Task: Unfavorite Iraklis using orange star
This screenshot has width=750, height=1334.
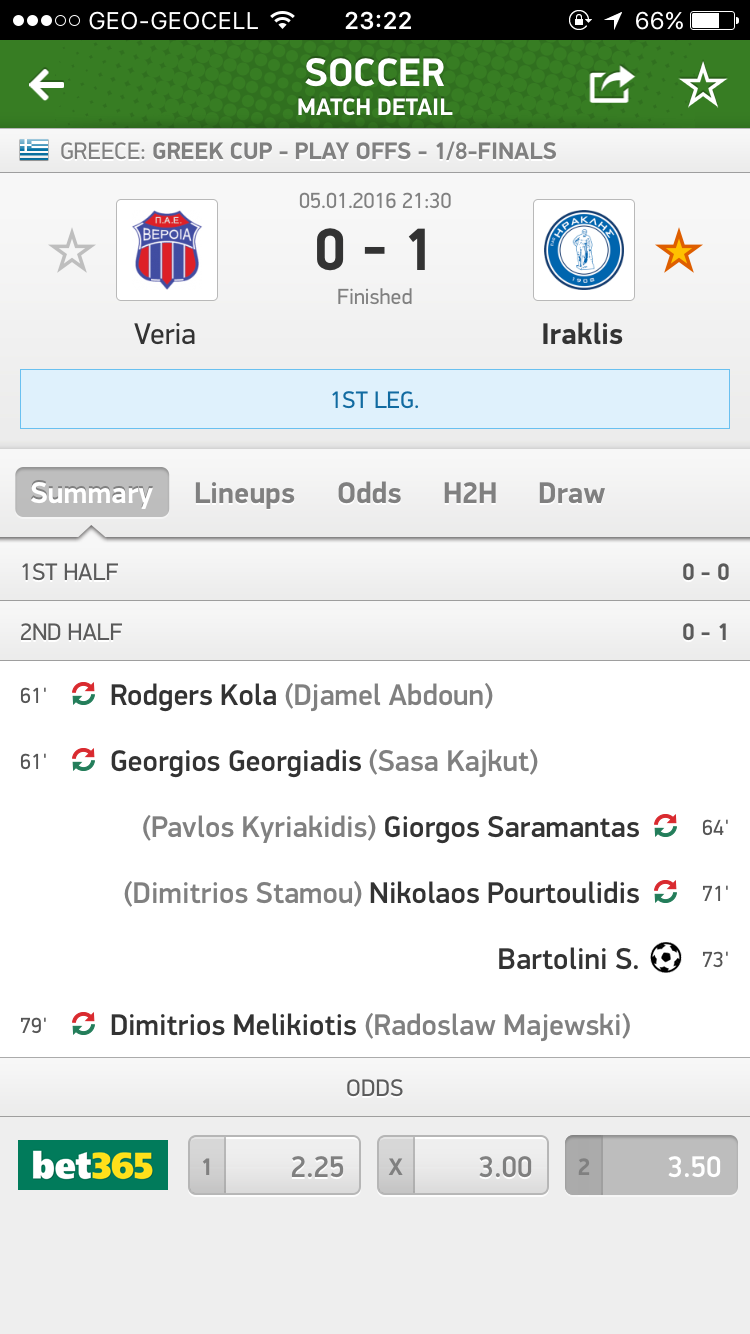Action: [x=678, y=252]
